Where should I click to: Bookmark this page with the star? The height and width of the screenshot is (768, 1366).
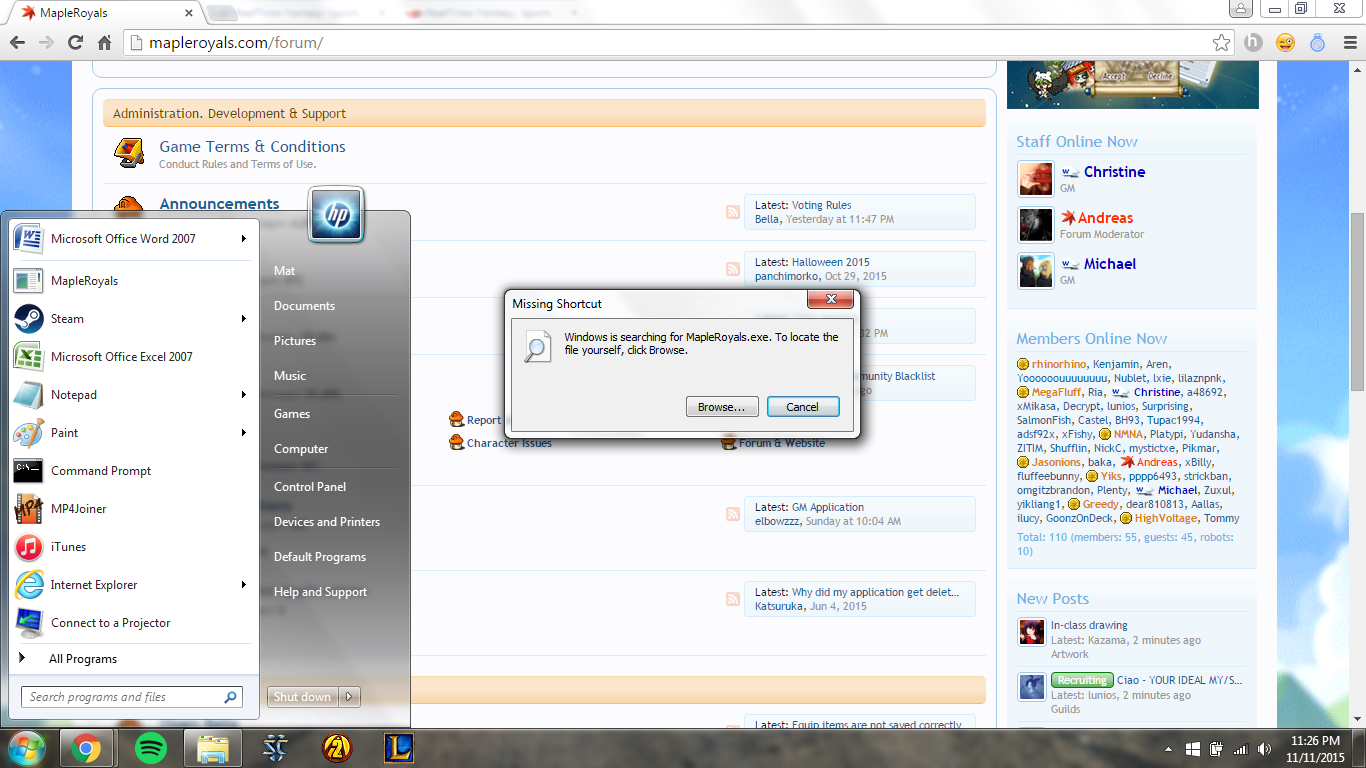click(1221, 43)
